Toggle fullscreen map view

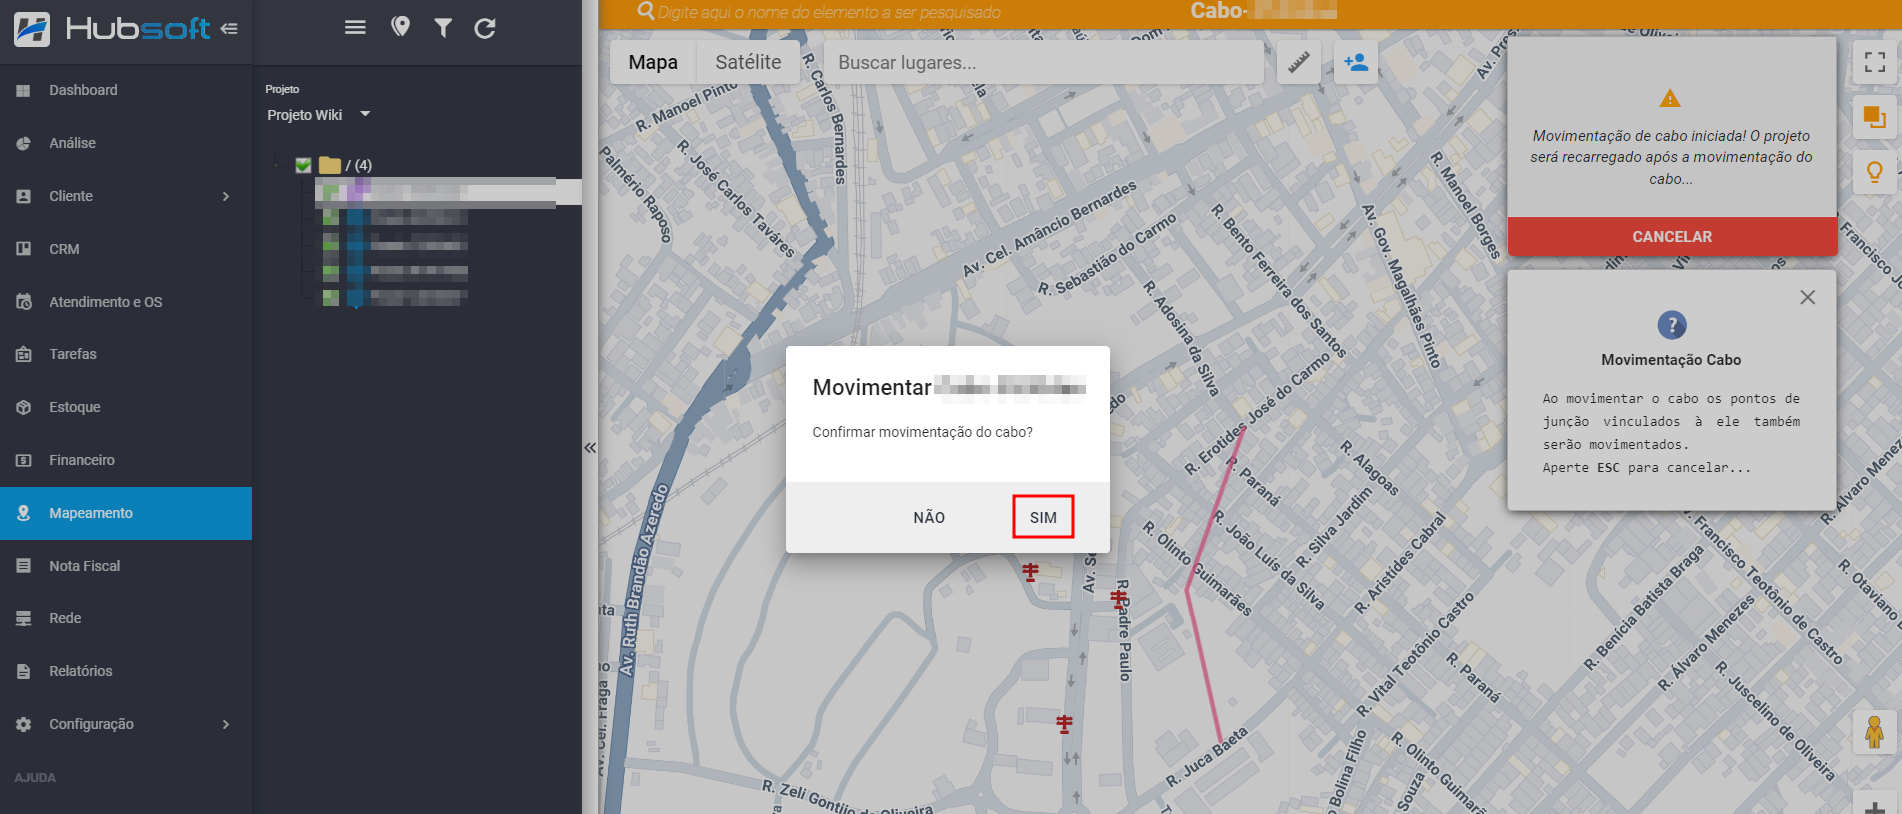point(1875,62)
